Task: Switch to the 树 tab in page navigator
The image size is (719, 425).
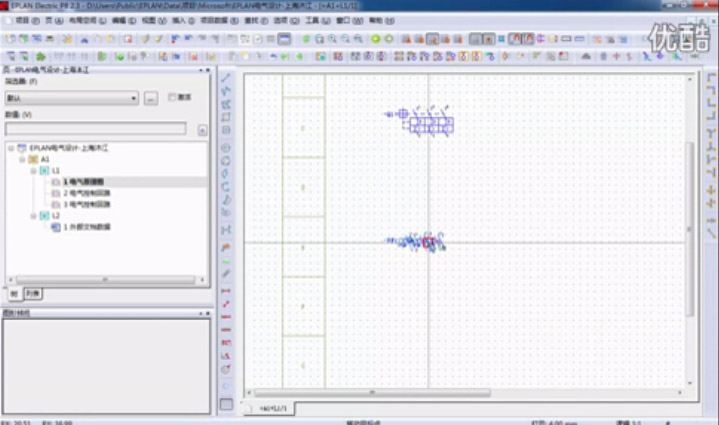Action: [x=15, y=294]
